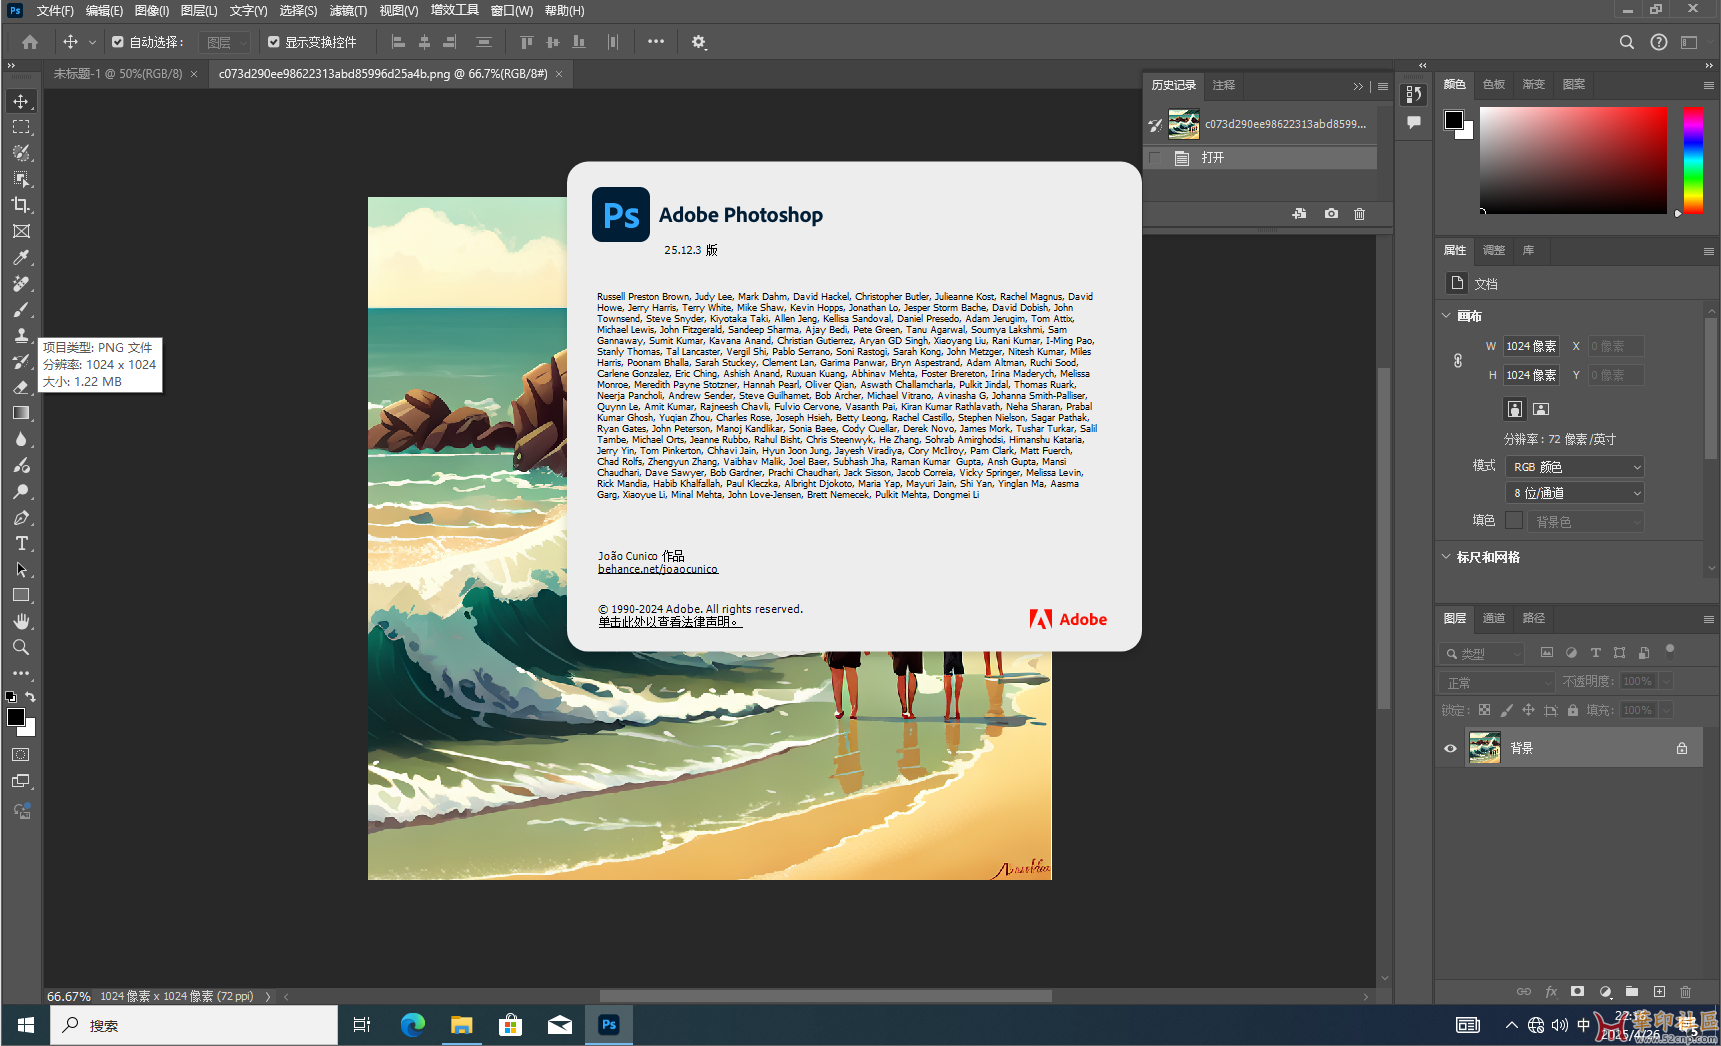Click the legal notices link
The image size is (1721, 1046).
coord(670,622)
